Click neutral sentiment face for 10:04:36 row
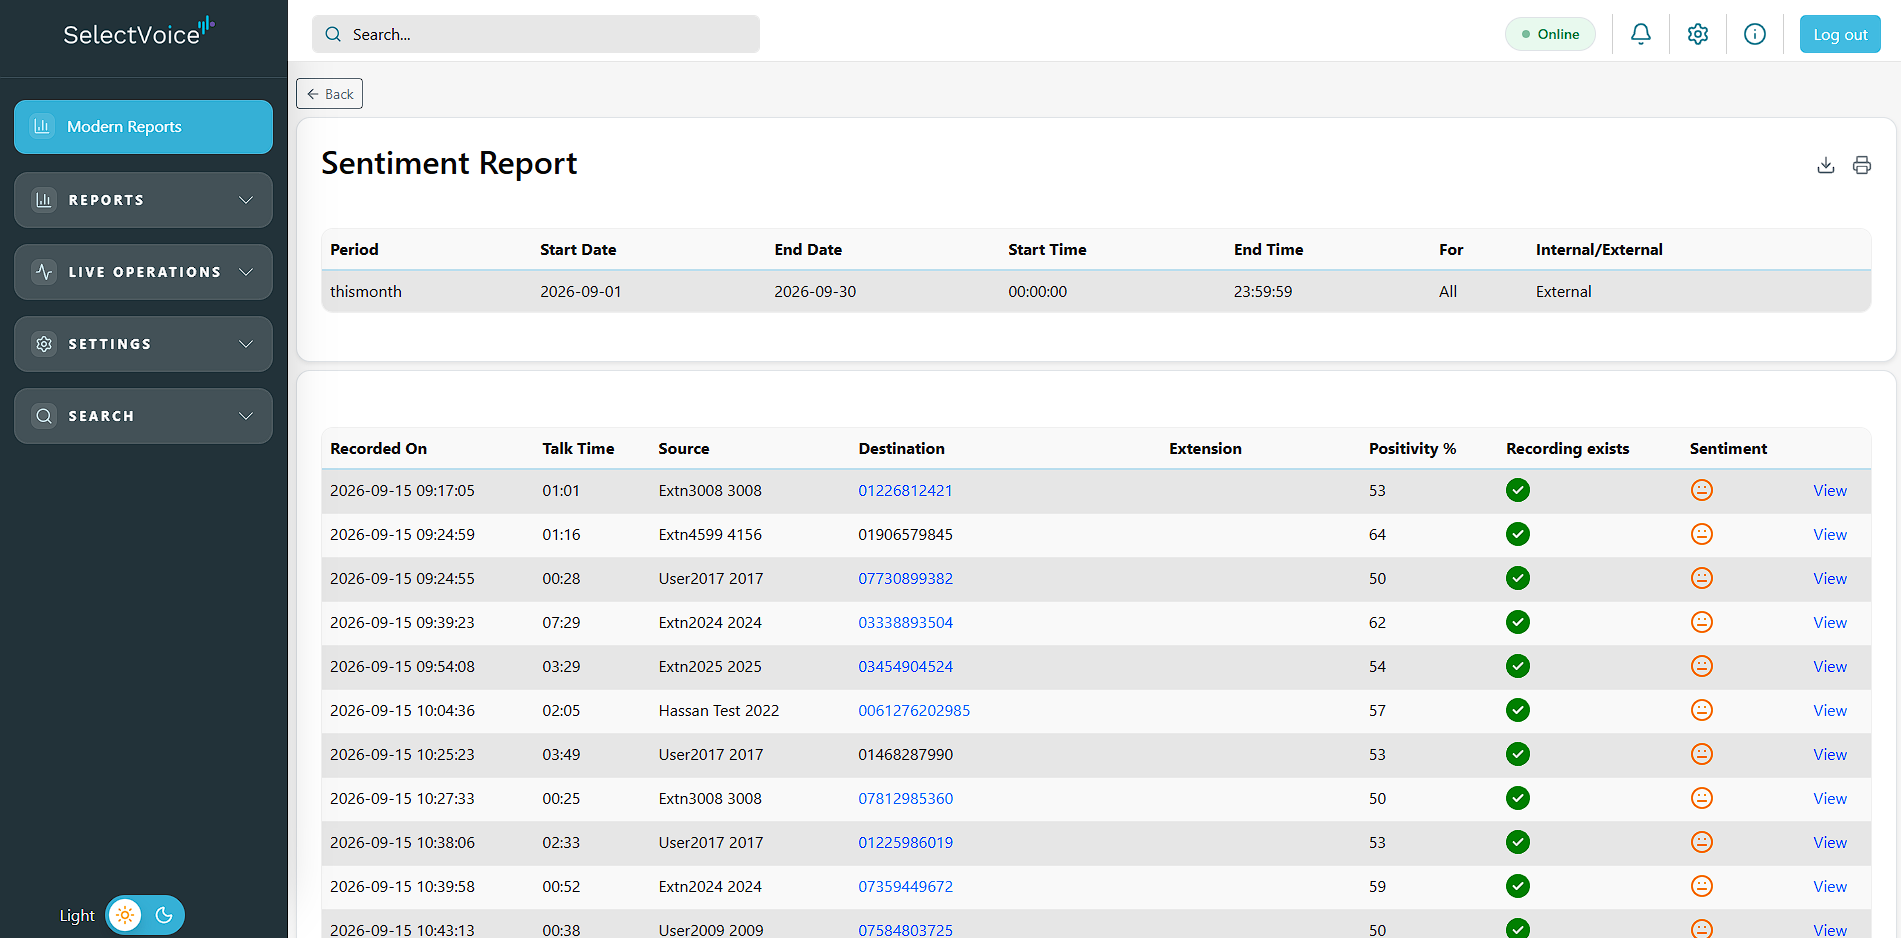The image size is (1901, 938). click(1702, 710)
